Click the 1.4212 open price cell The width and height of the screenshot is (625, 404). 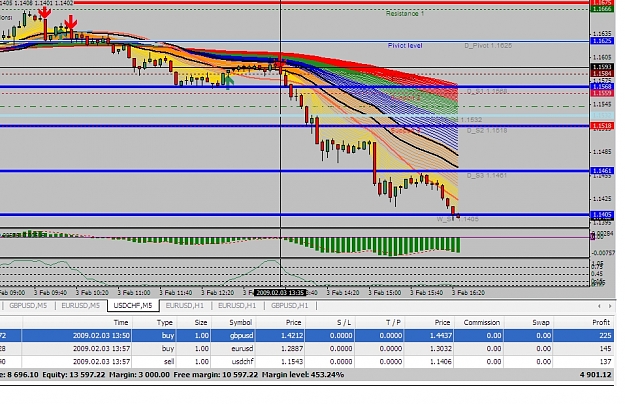[292, 335]
